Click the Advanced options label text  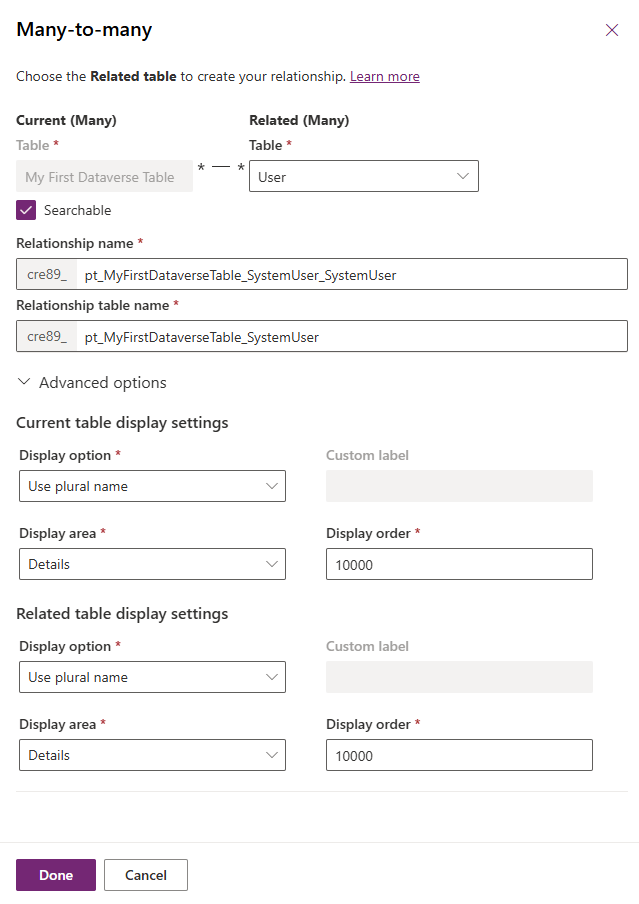coord(102,383)
